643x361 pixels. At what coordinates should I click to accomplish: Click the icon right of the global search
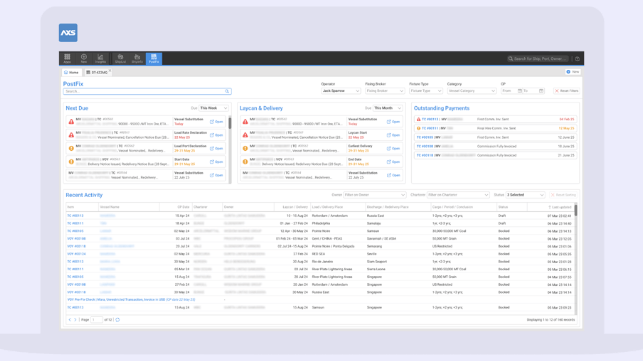pyautogui.click(x=577, y=59)
